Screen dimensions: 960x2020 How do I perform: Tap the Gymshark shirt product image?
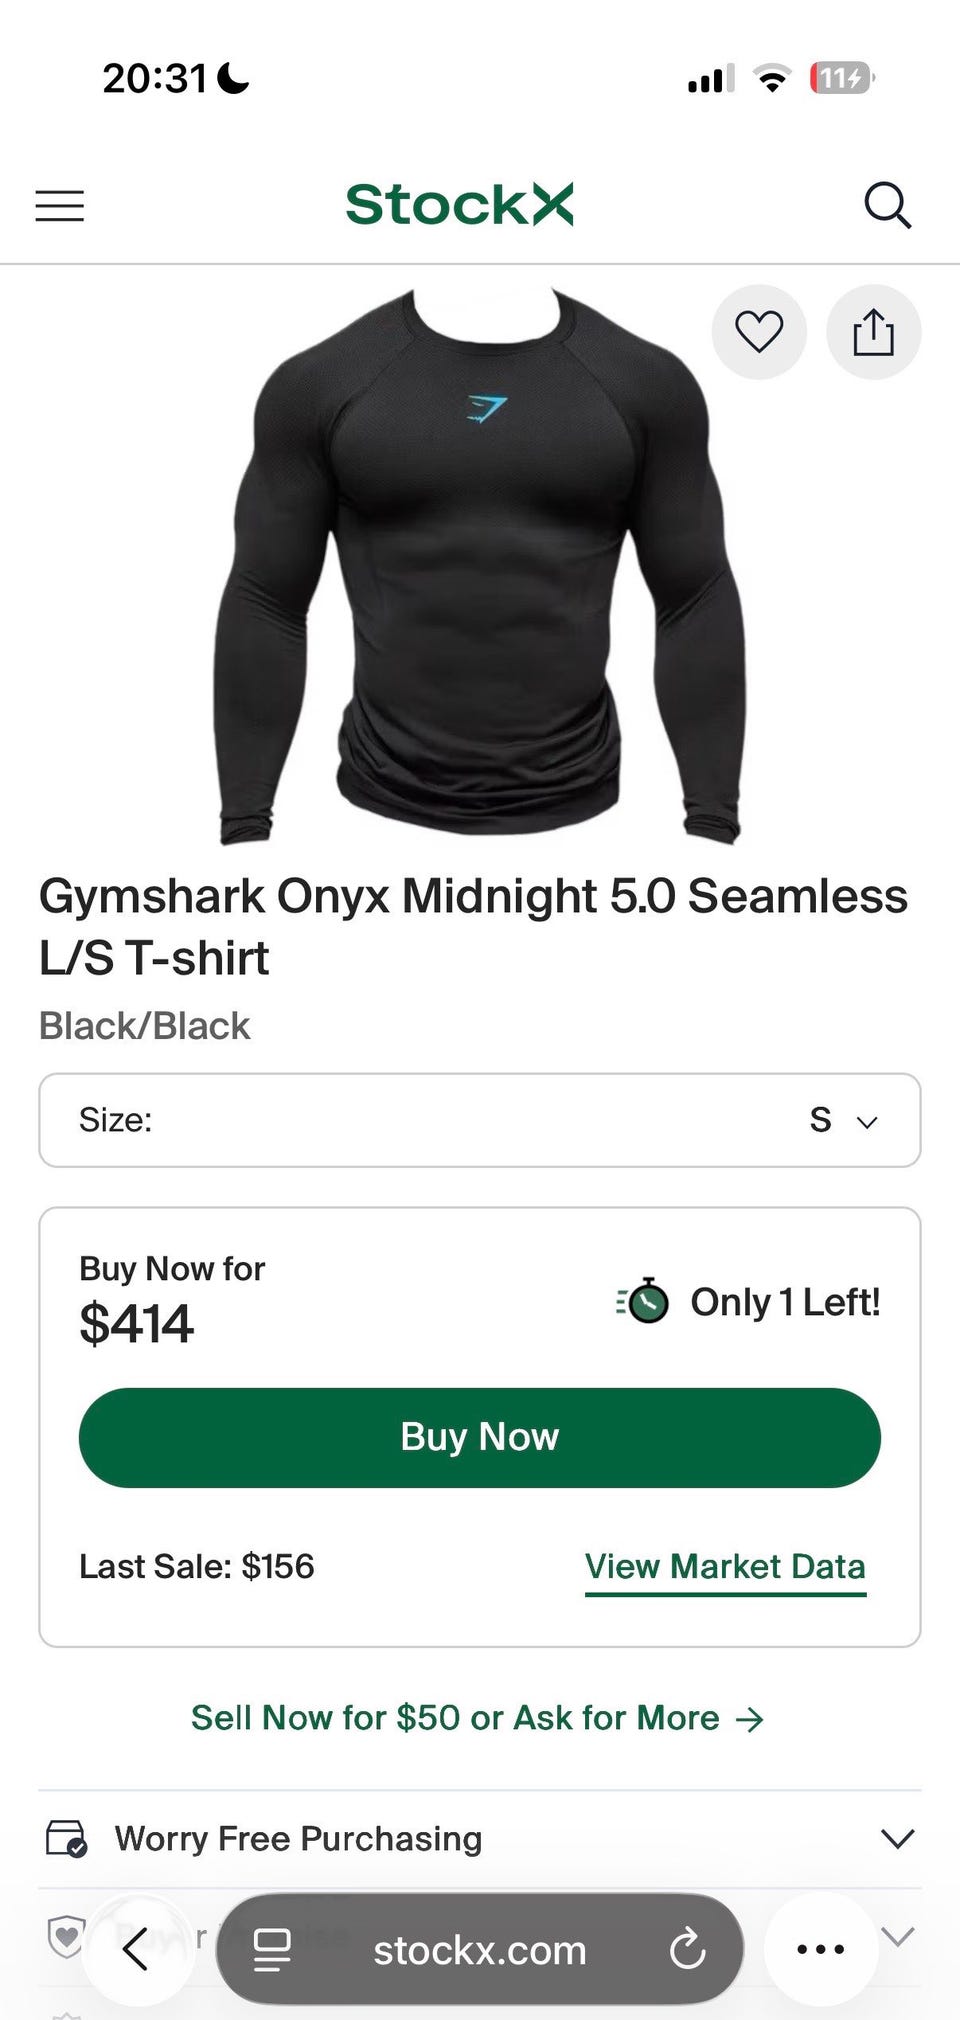(479, 565)
